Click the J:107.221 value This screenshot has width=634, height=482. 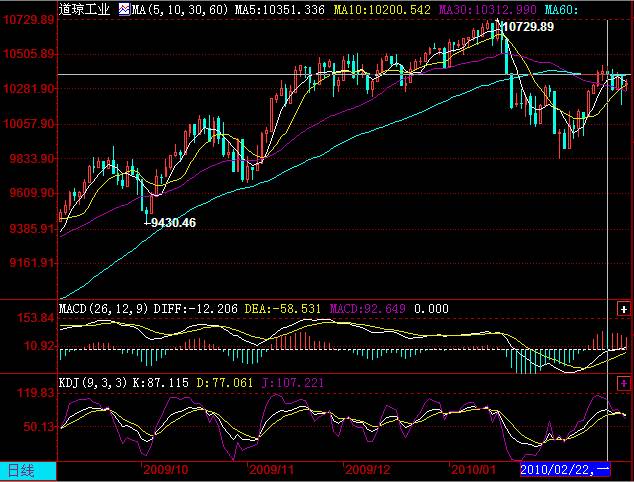pos(293,383)
